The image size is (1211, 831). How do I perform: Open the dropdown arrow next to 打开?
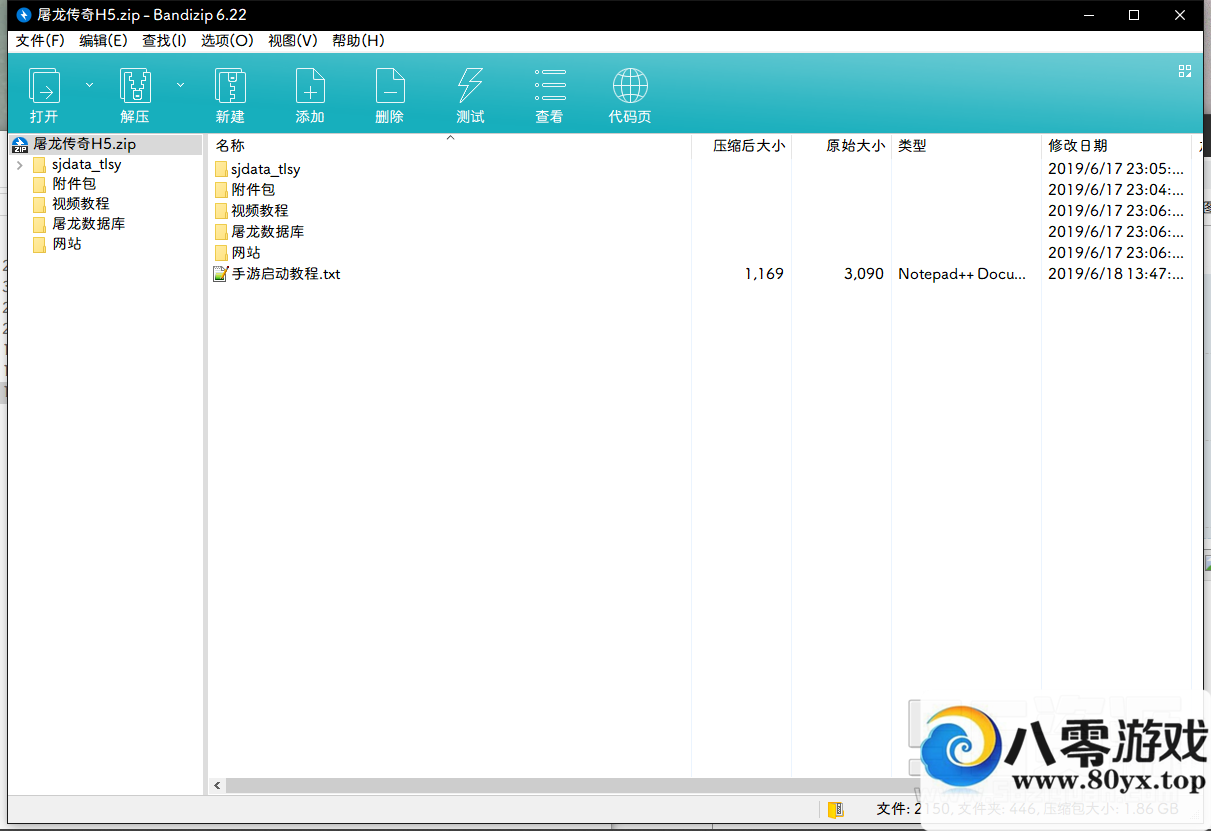[89, 86]
